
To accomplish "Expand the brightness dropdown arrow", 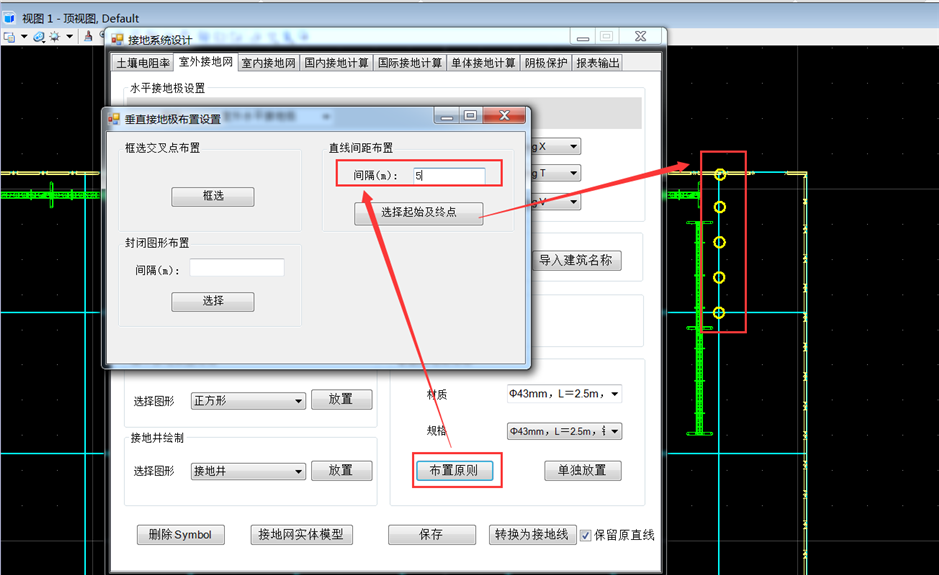I will point(69,37).
